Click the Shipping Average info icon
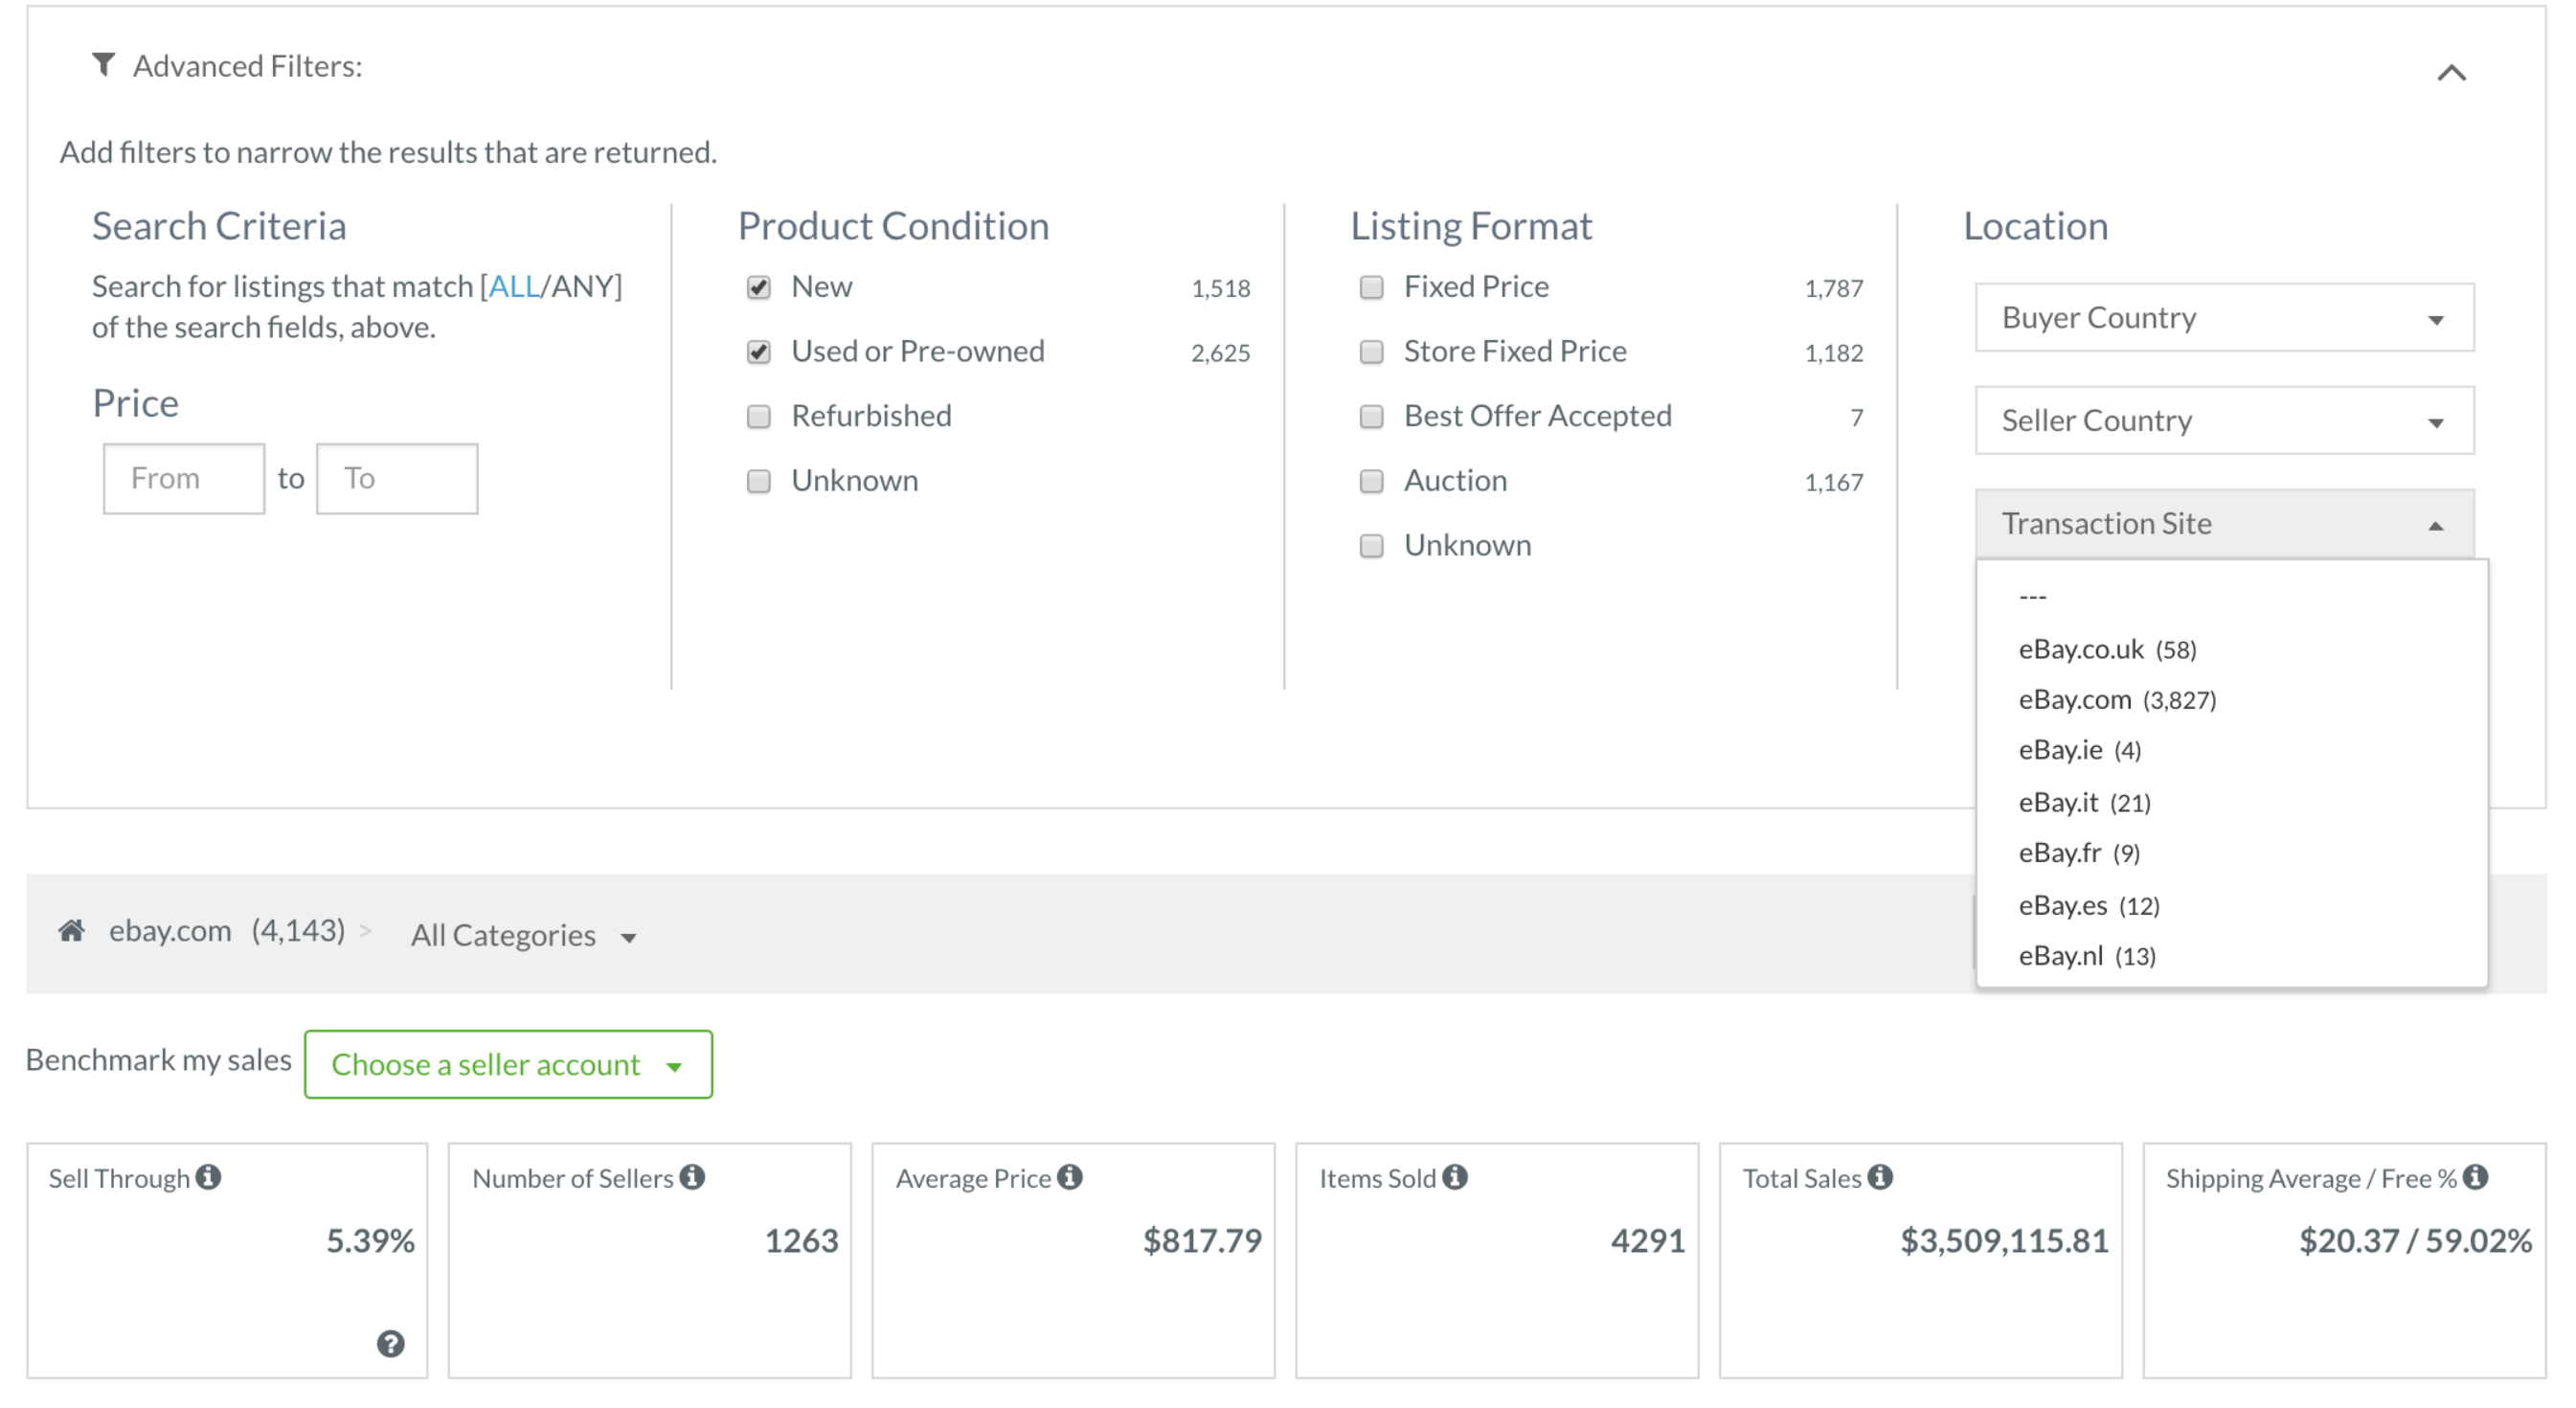Screen dimensions: 2576x1408 [2475, 1177]
